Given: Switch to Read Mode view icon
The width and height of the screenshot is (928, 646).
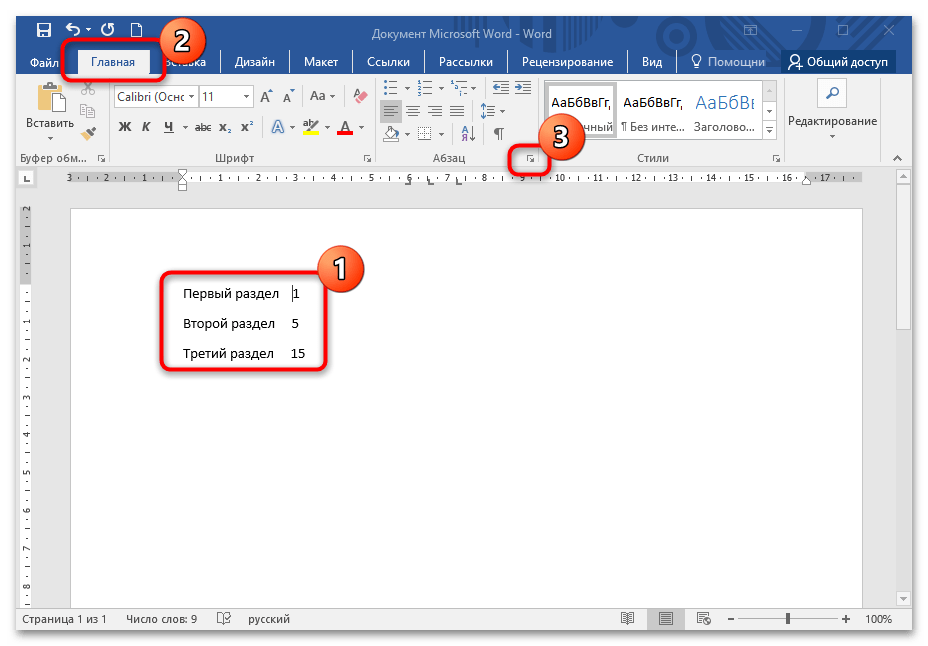Looking at the screenshot, I should pos(627,619).
